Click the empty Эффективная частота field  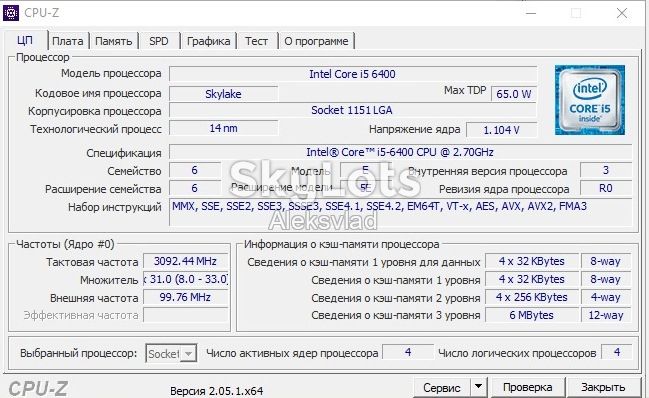185,315
